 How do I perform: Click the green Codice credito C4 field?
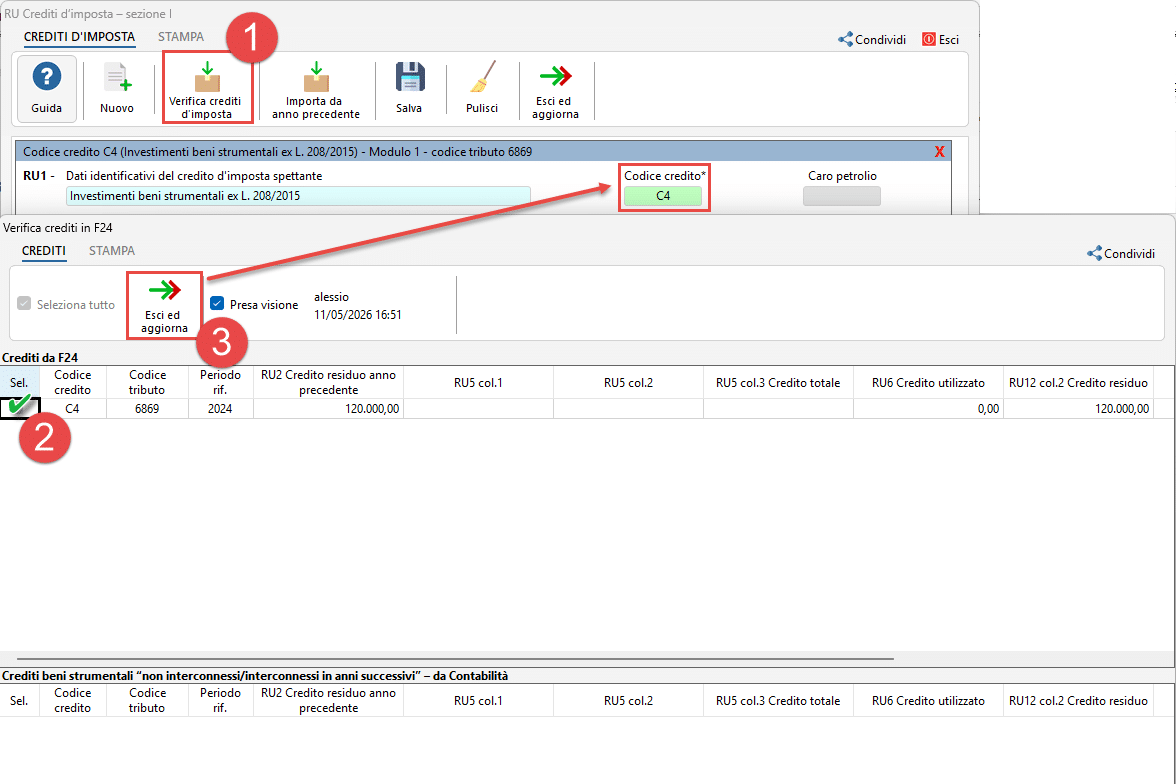coord(663,196)
